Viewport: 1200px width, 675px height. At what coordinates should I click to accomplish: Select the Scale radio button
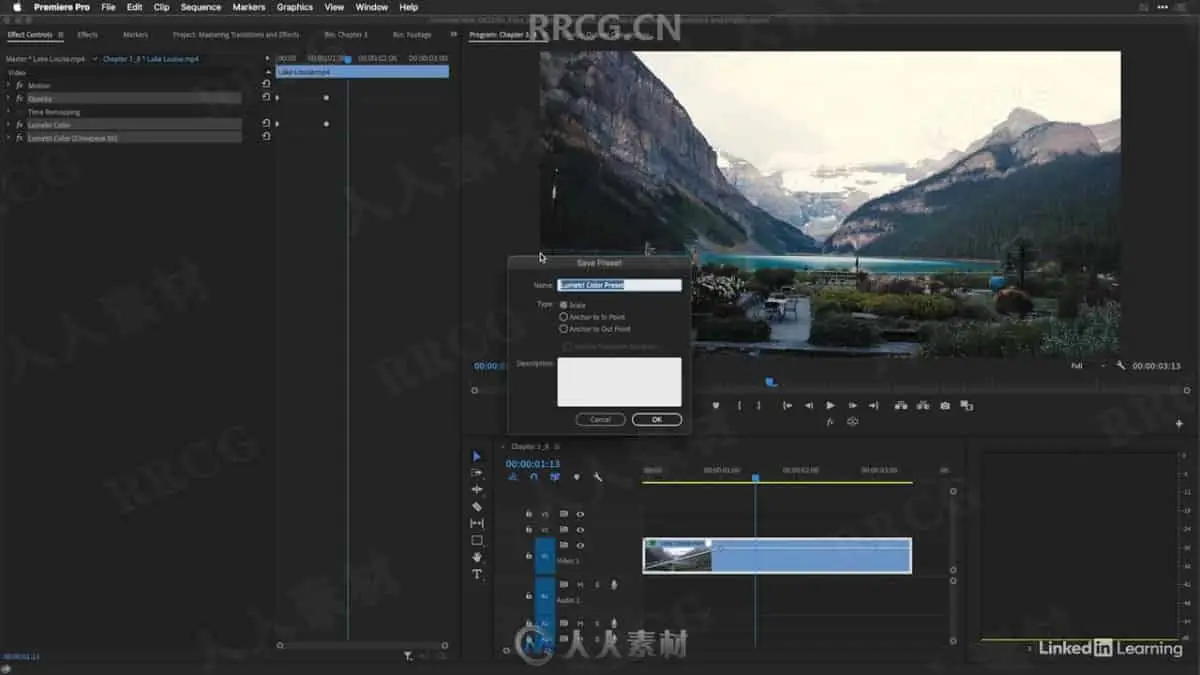564,305
